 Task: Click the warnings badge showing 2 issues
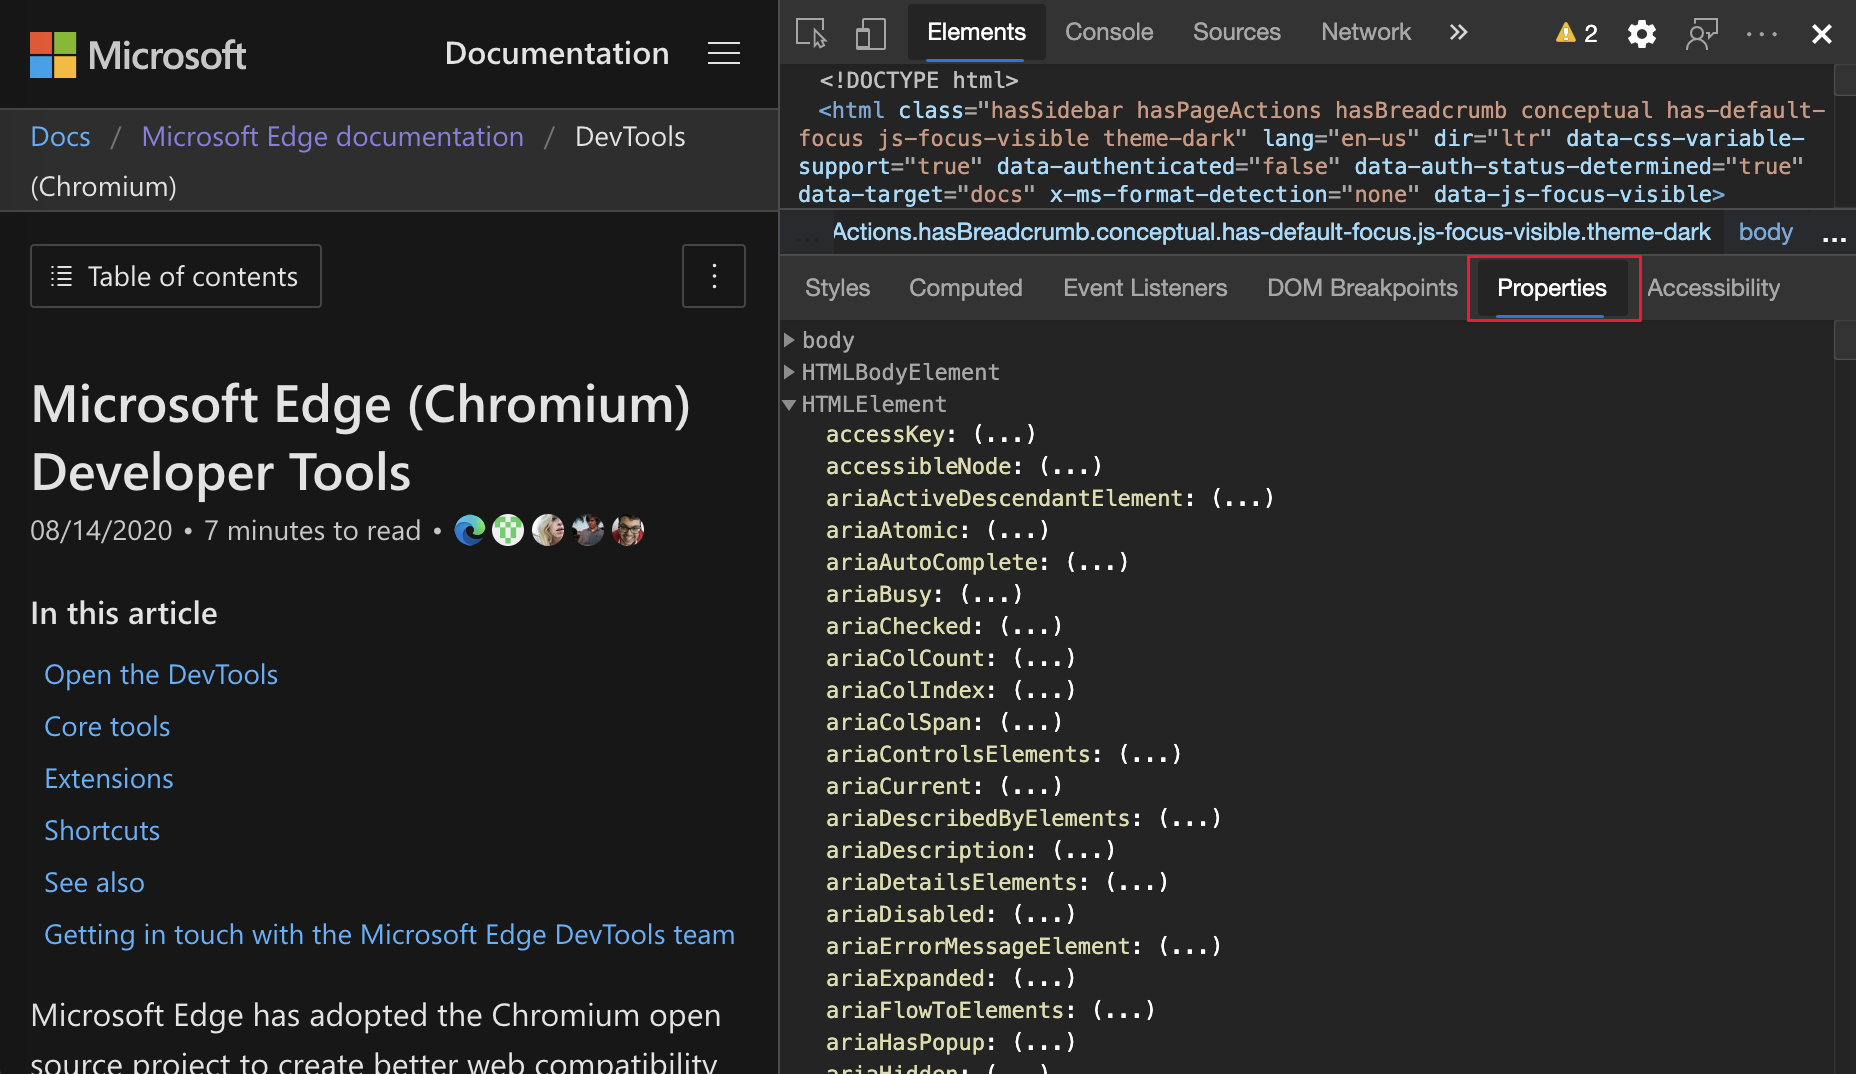coord(1575,32)
